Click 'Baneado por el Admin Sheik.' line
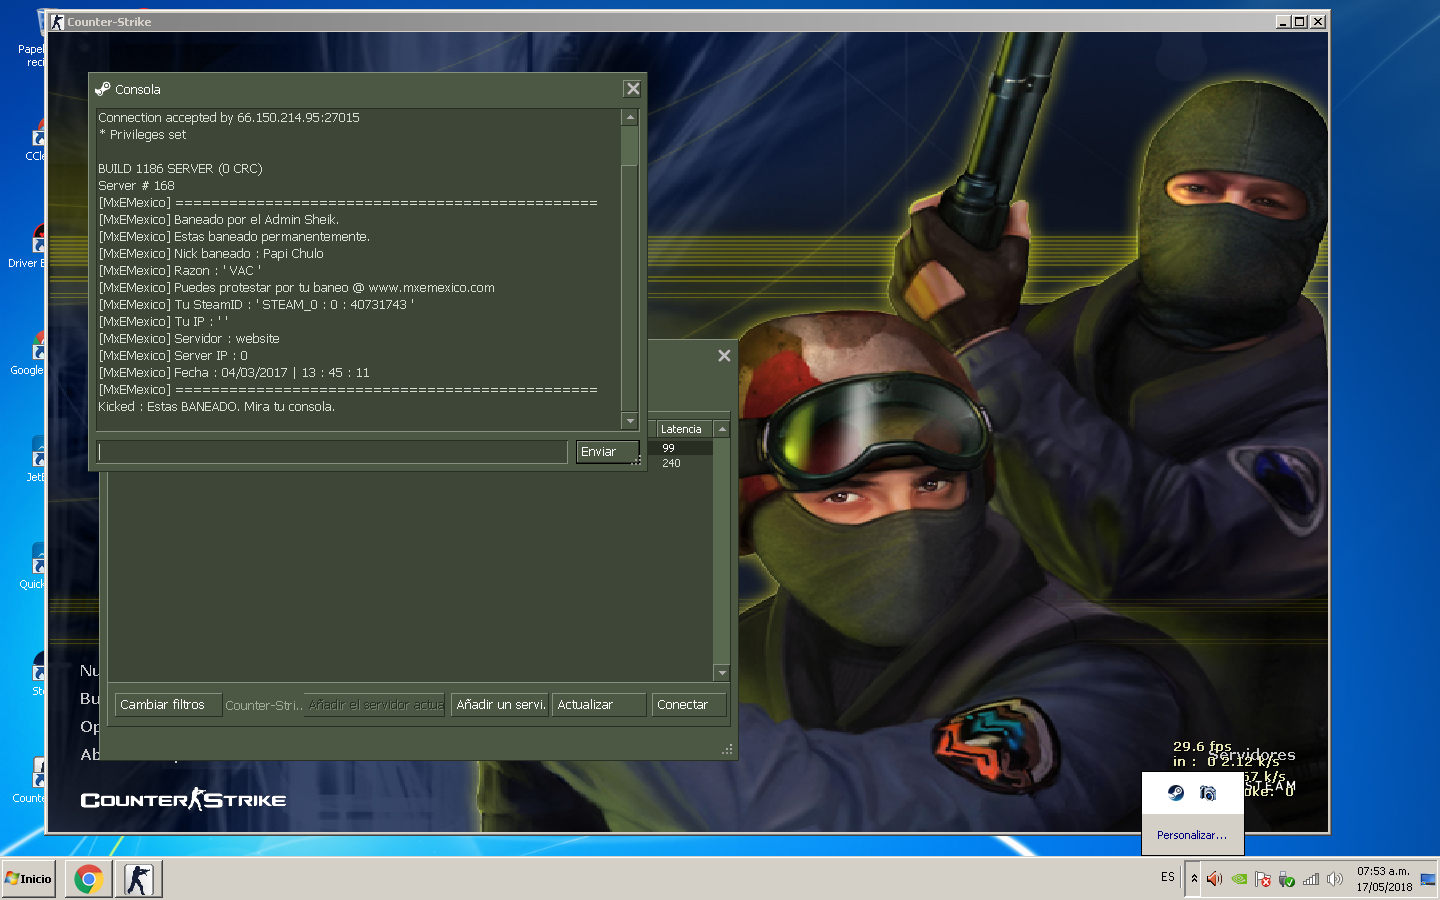 (x=219, y=220)
